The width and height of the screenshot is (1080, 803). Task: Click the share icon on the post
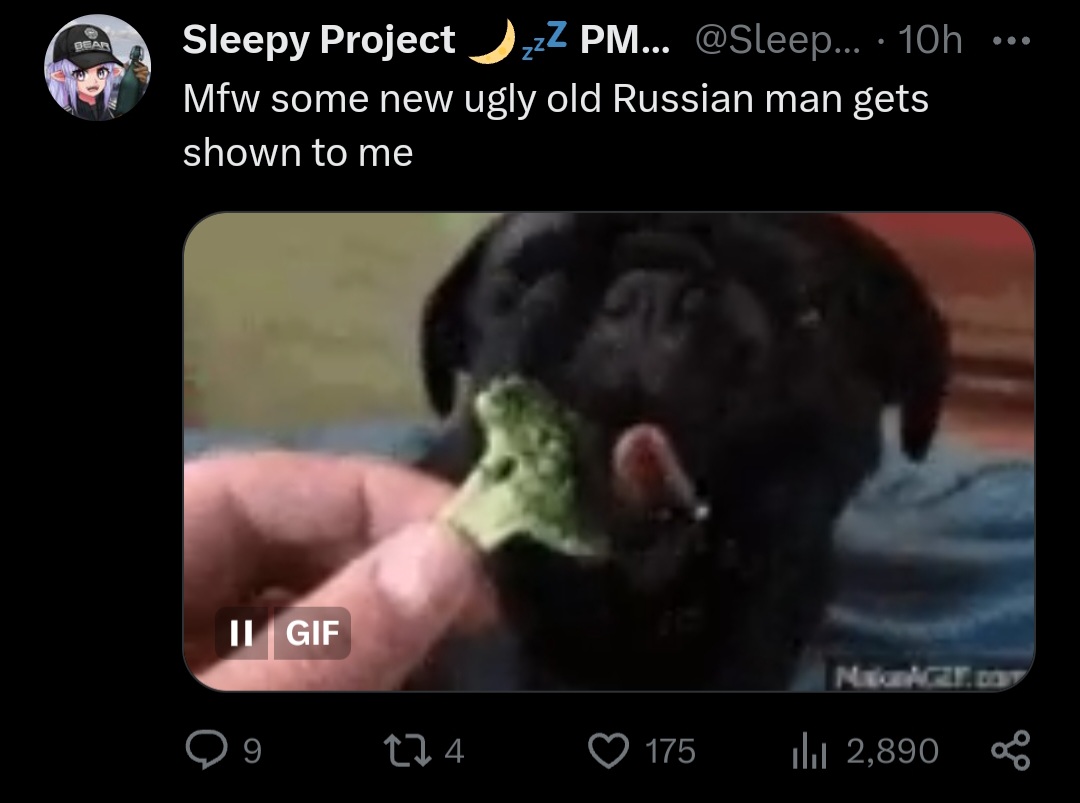point(1010,750)
